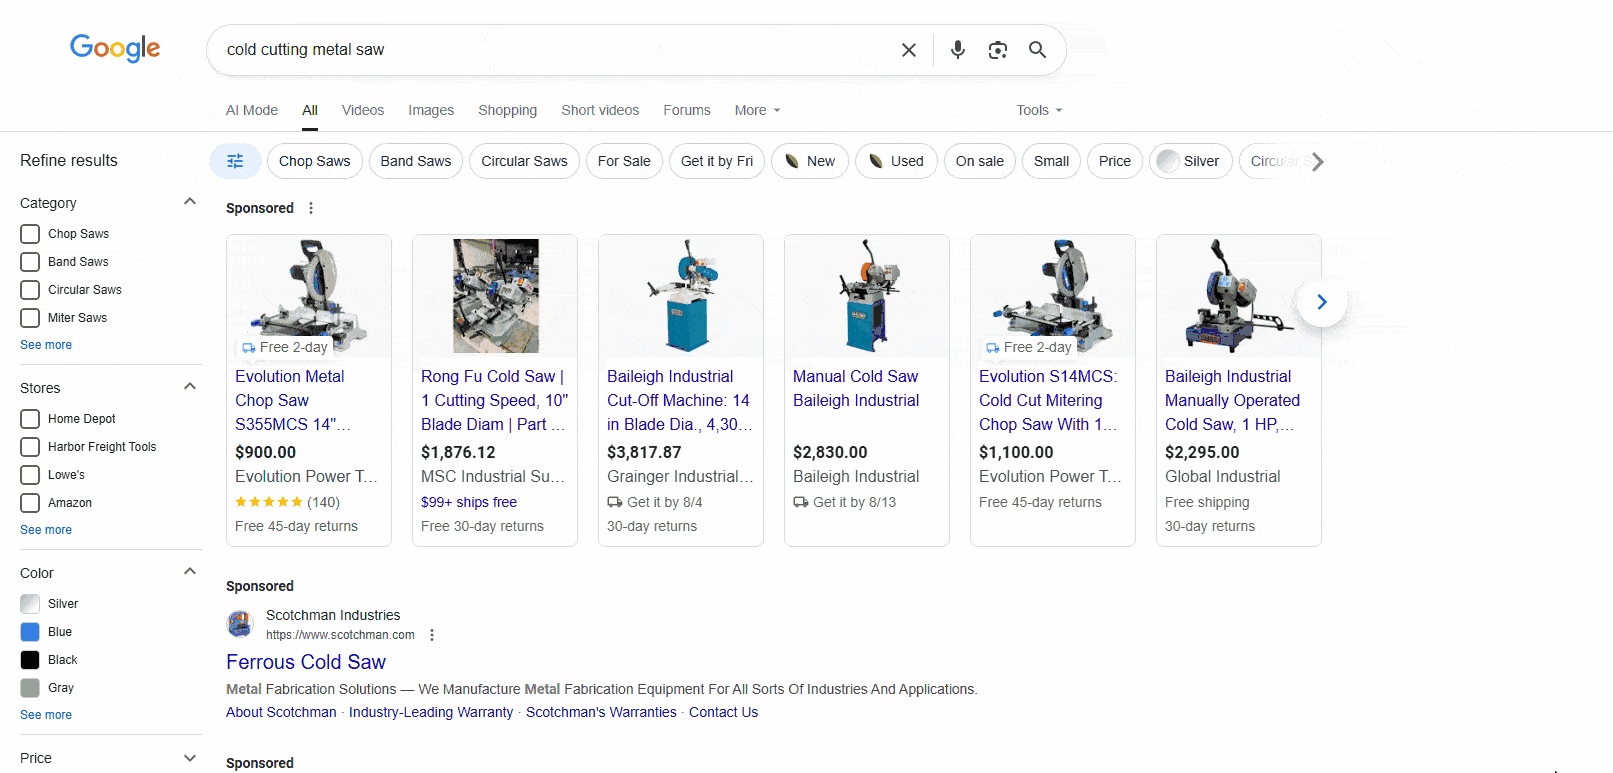1613x773 pixels.
Task: Apply the For Sale filter chip
Action: coord(624,161)
